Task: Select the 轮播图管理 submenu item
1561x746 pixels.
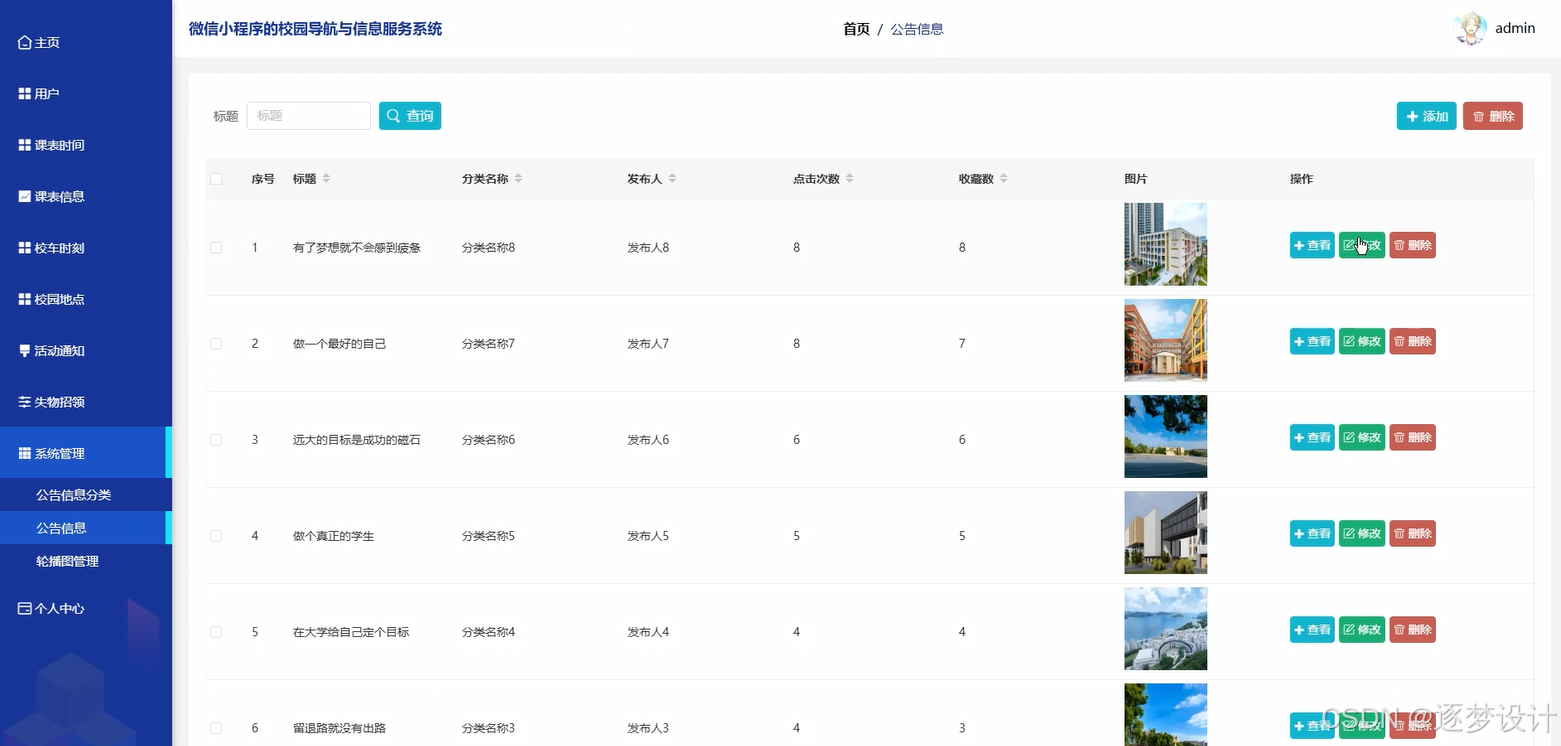Action: click(86, 561)
